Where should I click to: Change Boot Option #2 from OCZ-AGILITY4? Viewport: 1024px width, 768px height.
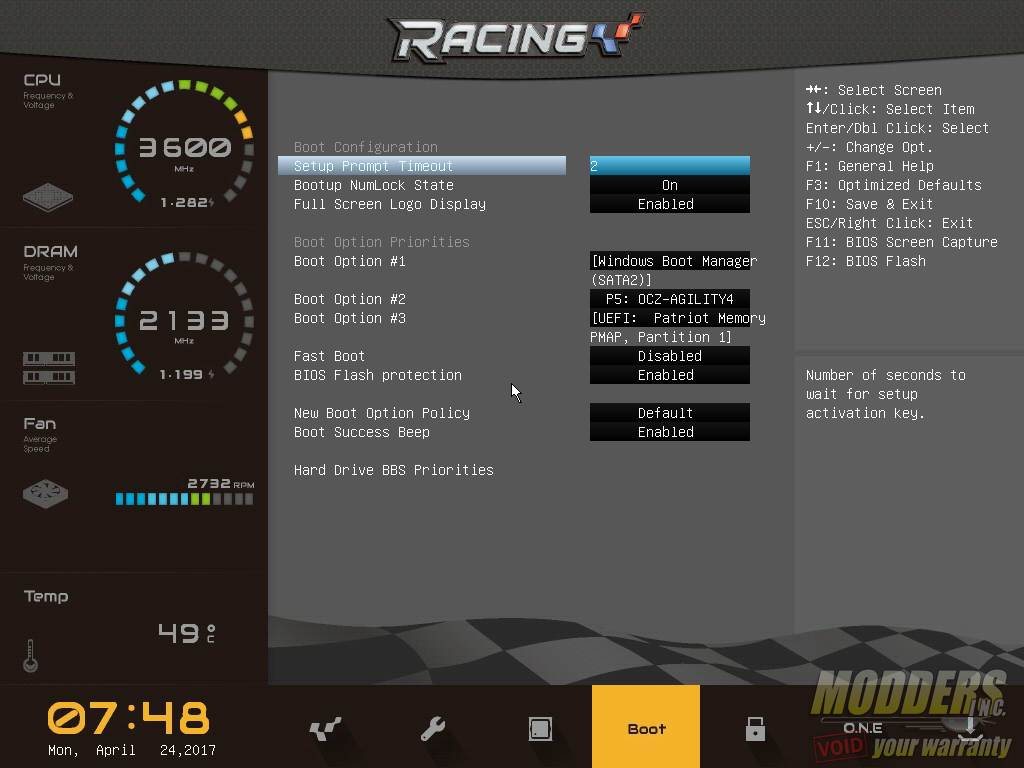point(669,299)
